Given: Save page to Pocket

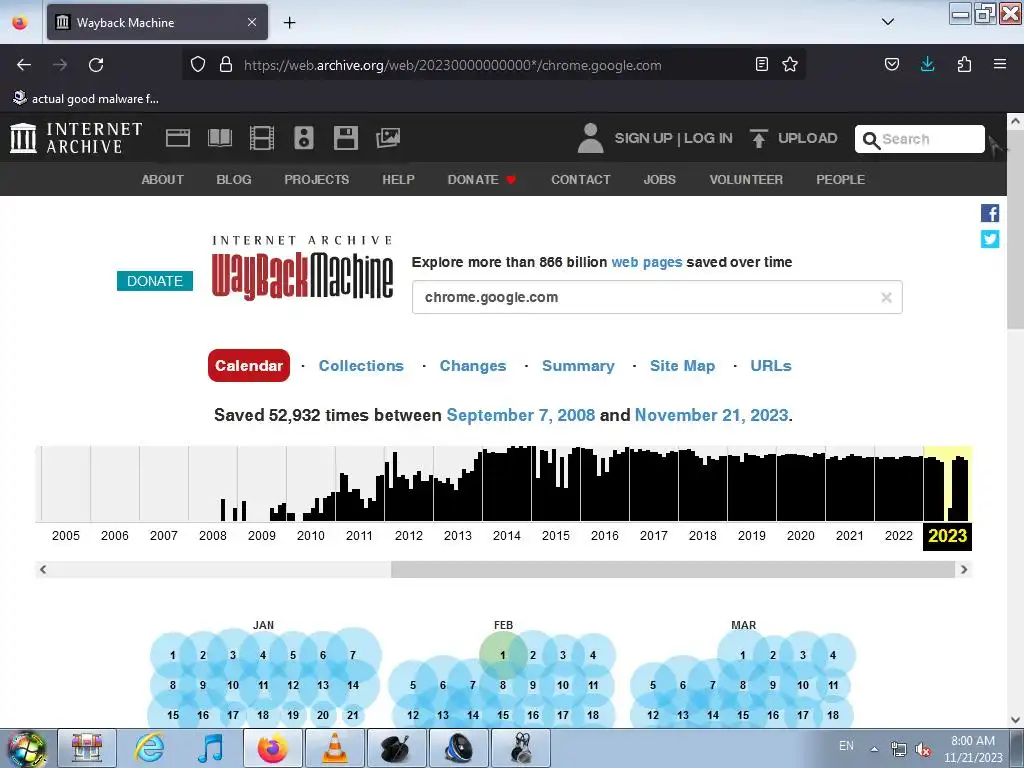Looking at the screenshot, I should pyautogui.click(x=891, y=64).
